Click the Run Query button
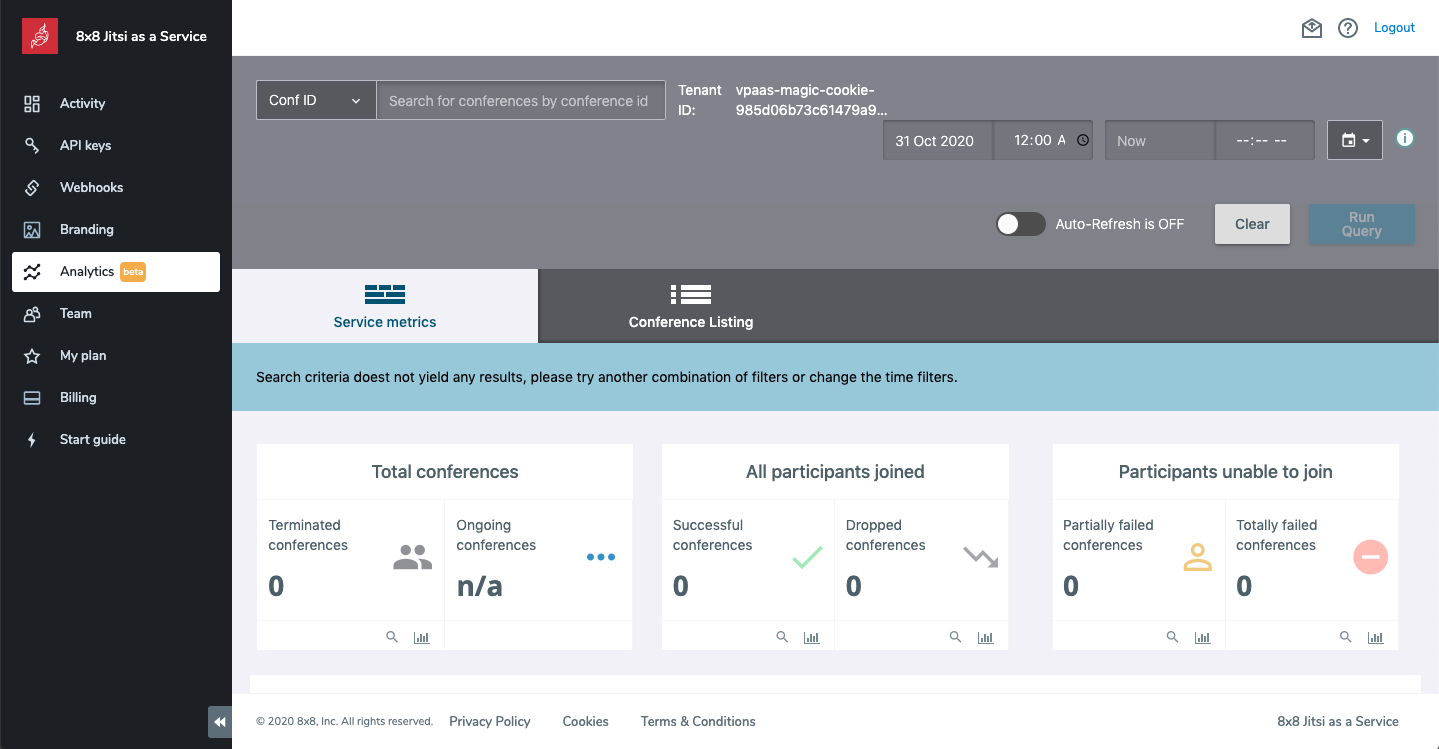1439x749 pixels. 1362,224
